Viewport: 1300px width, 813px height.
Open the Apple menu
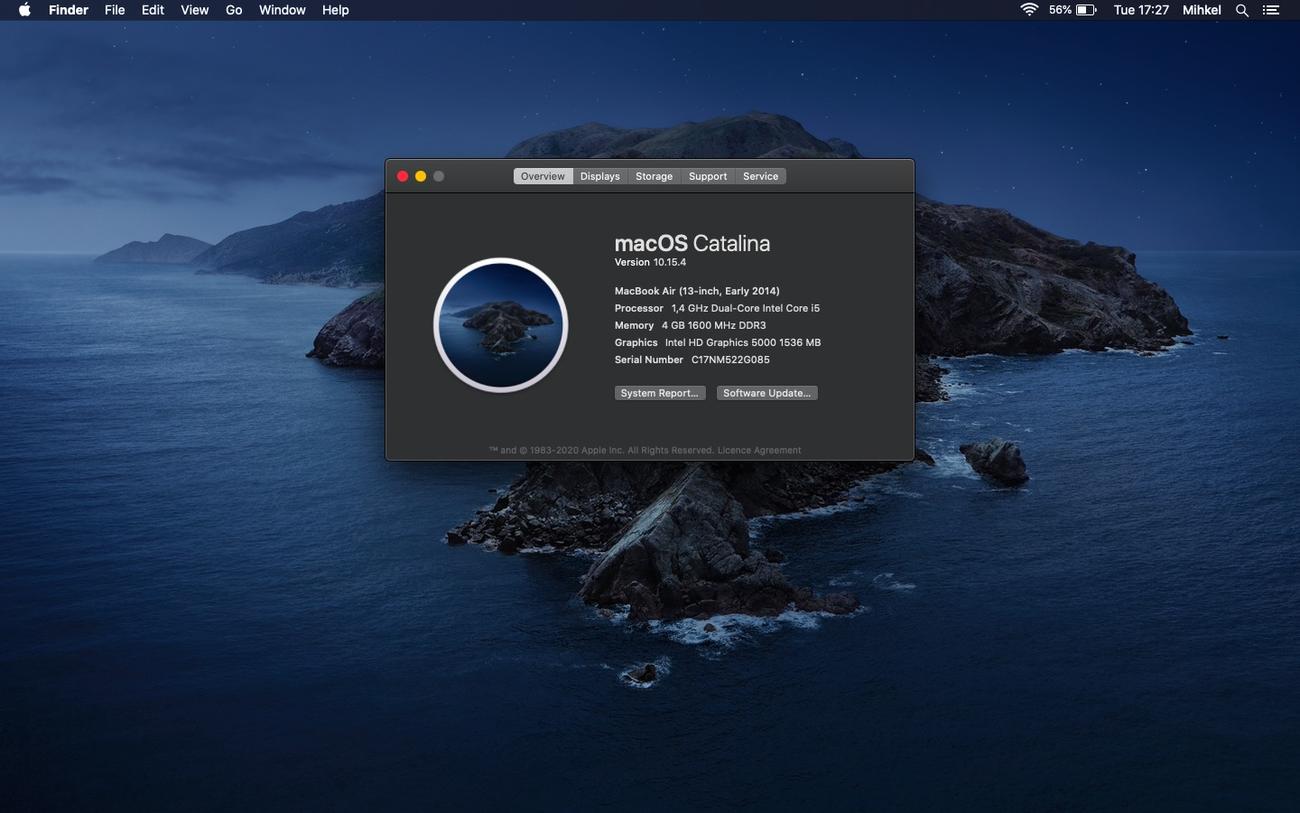coord(24,10)
